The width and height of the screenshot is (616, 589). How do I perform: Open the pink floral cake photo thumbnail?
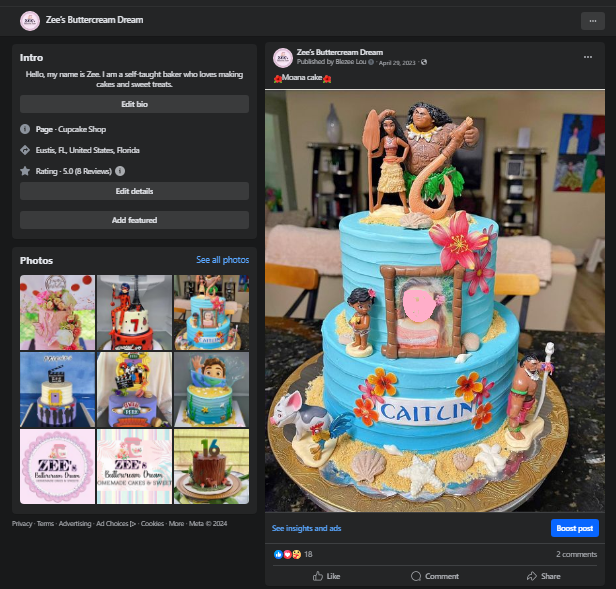click(x=57, y=312)
